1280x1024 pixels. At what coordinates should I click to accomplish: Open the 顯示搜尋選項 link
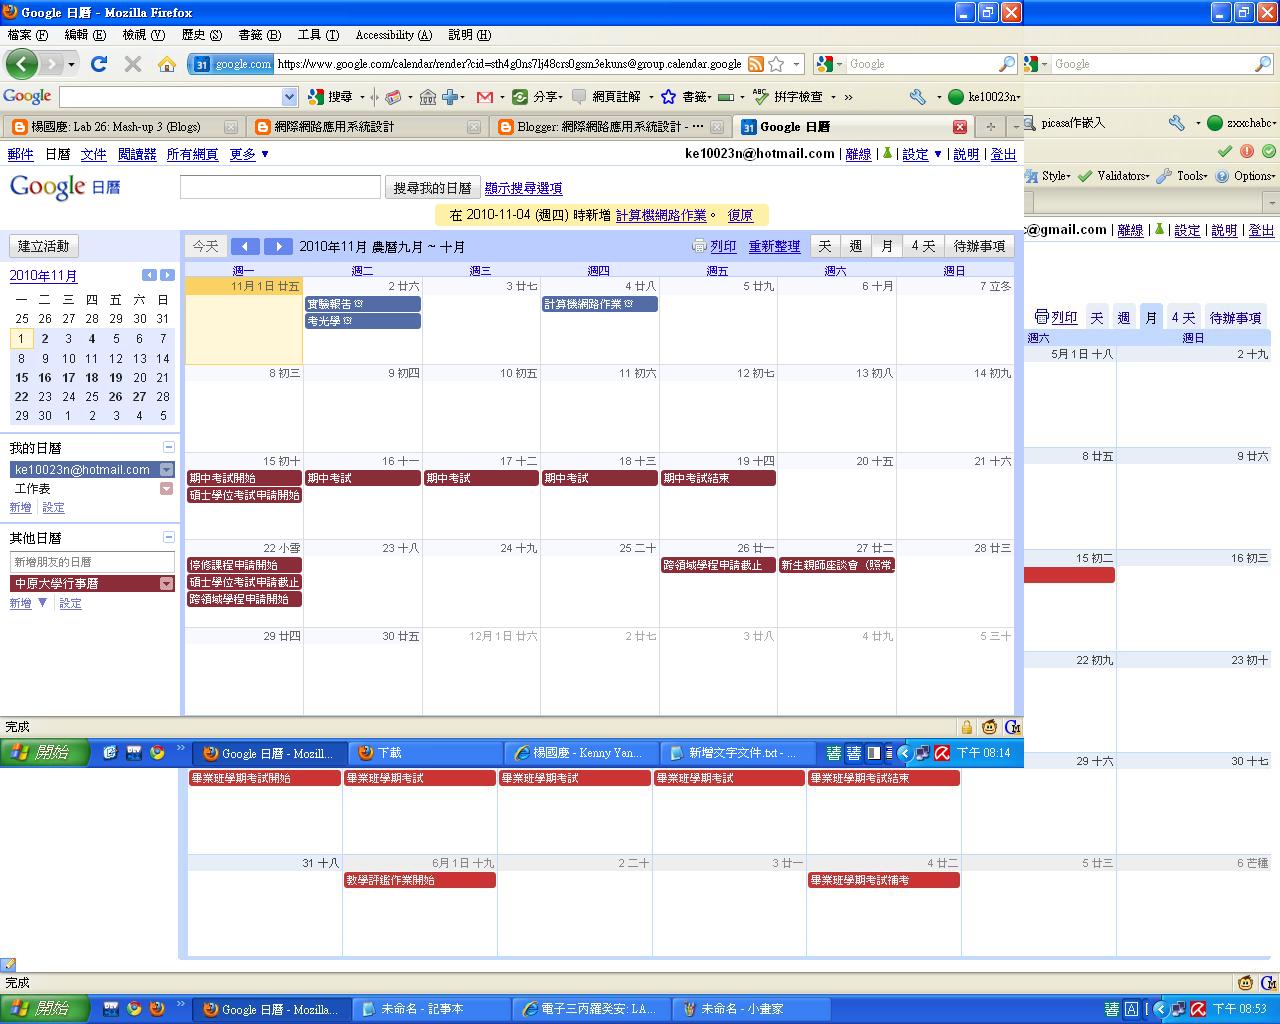pos(523,188)
